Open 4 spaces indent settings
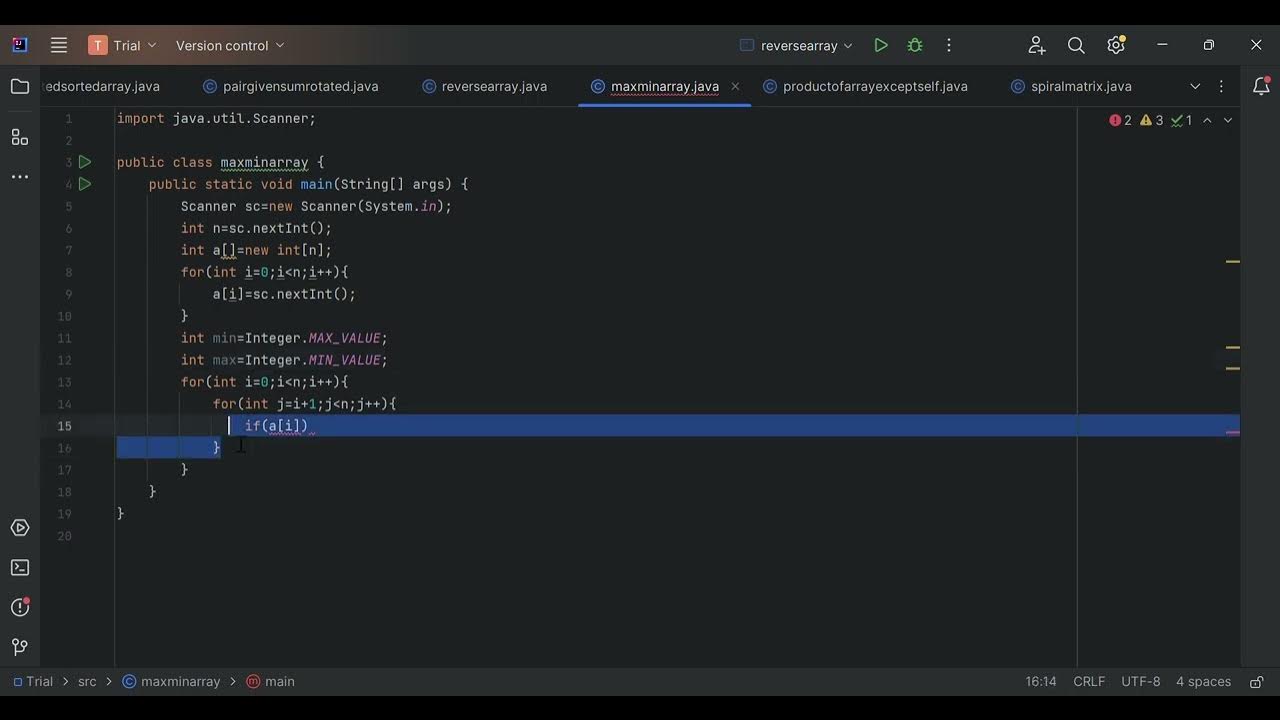The height and width of the screenshot is (720, 1280). tap(1203, 682)
